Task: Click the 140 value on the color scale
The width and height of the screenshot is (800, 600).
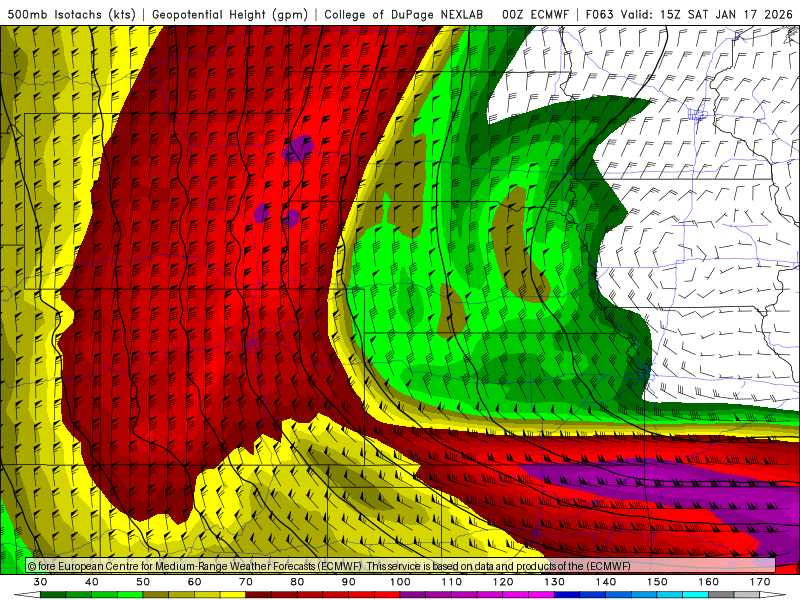Action: coord(606,582)
